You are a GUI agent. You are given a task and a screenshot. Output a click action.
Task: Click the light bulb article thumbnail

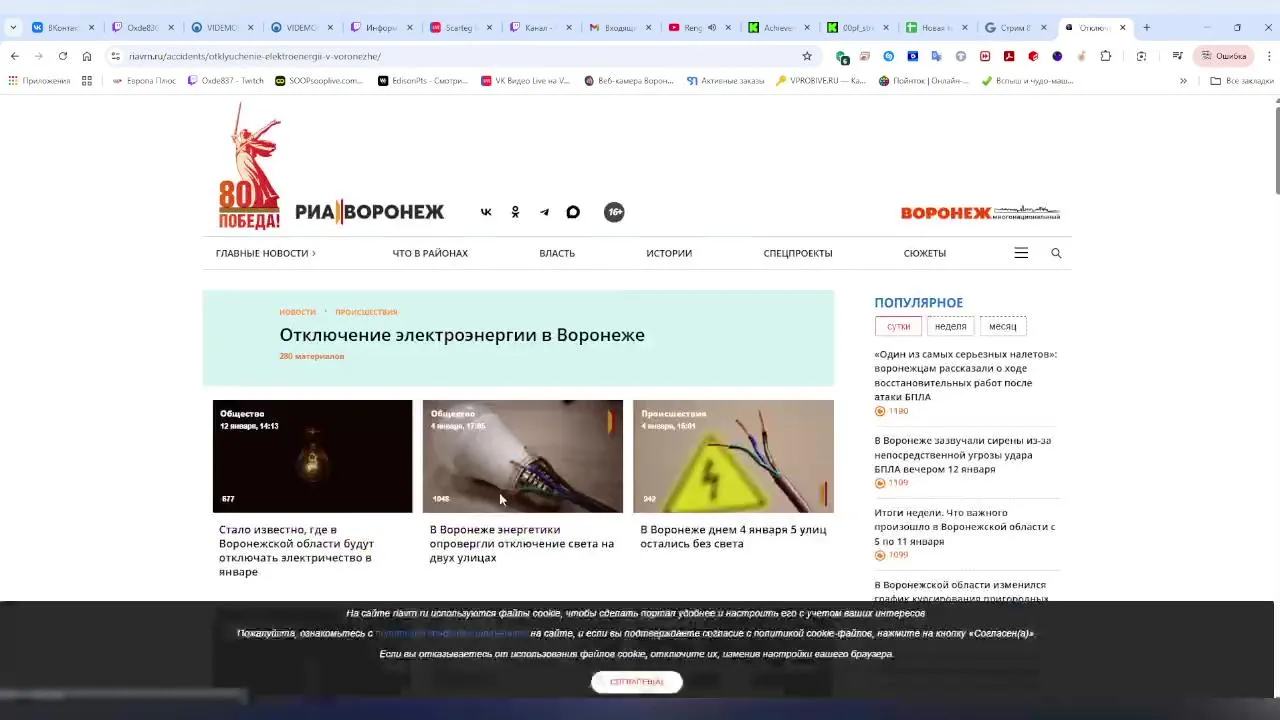312,456
